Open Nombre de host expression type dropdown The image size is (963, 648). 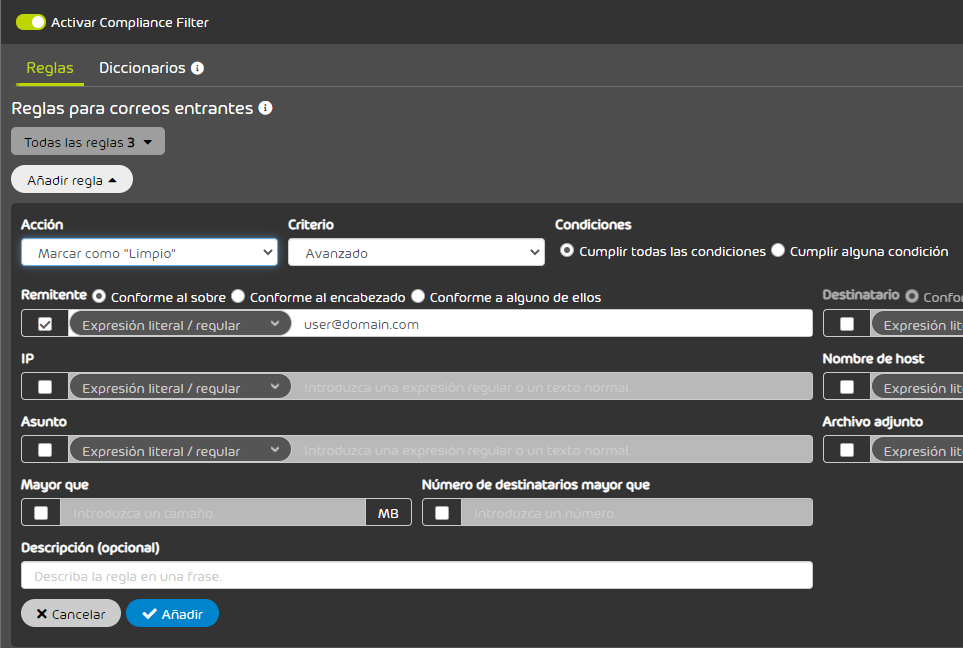[x=918, y=387]
